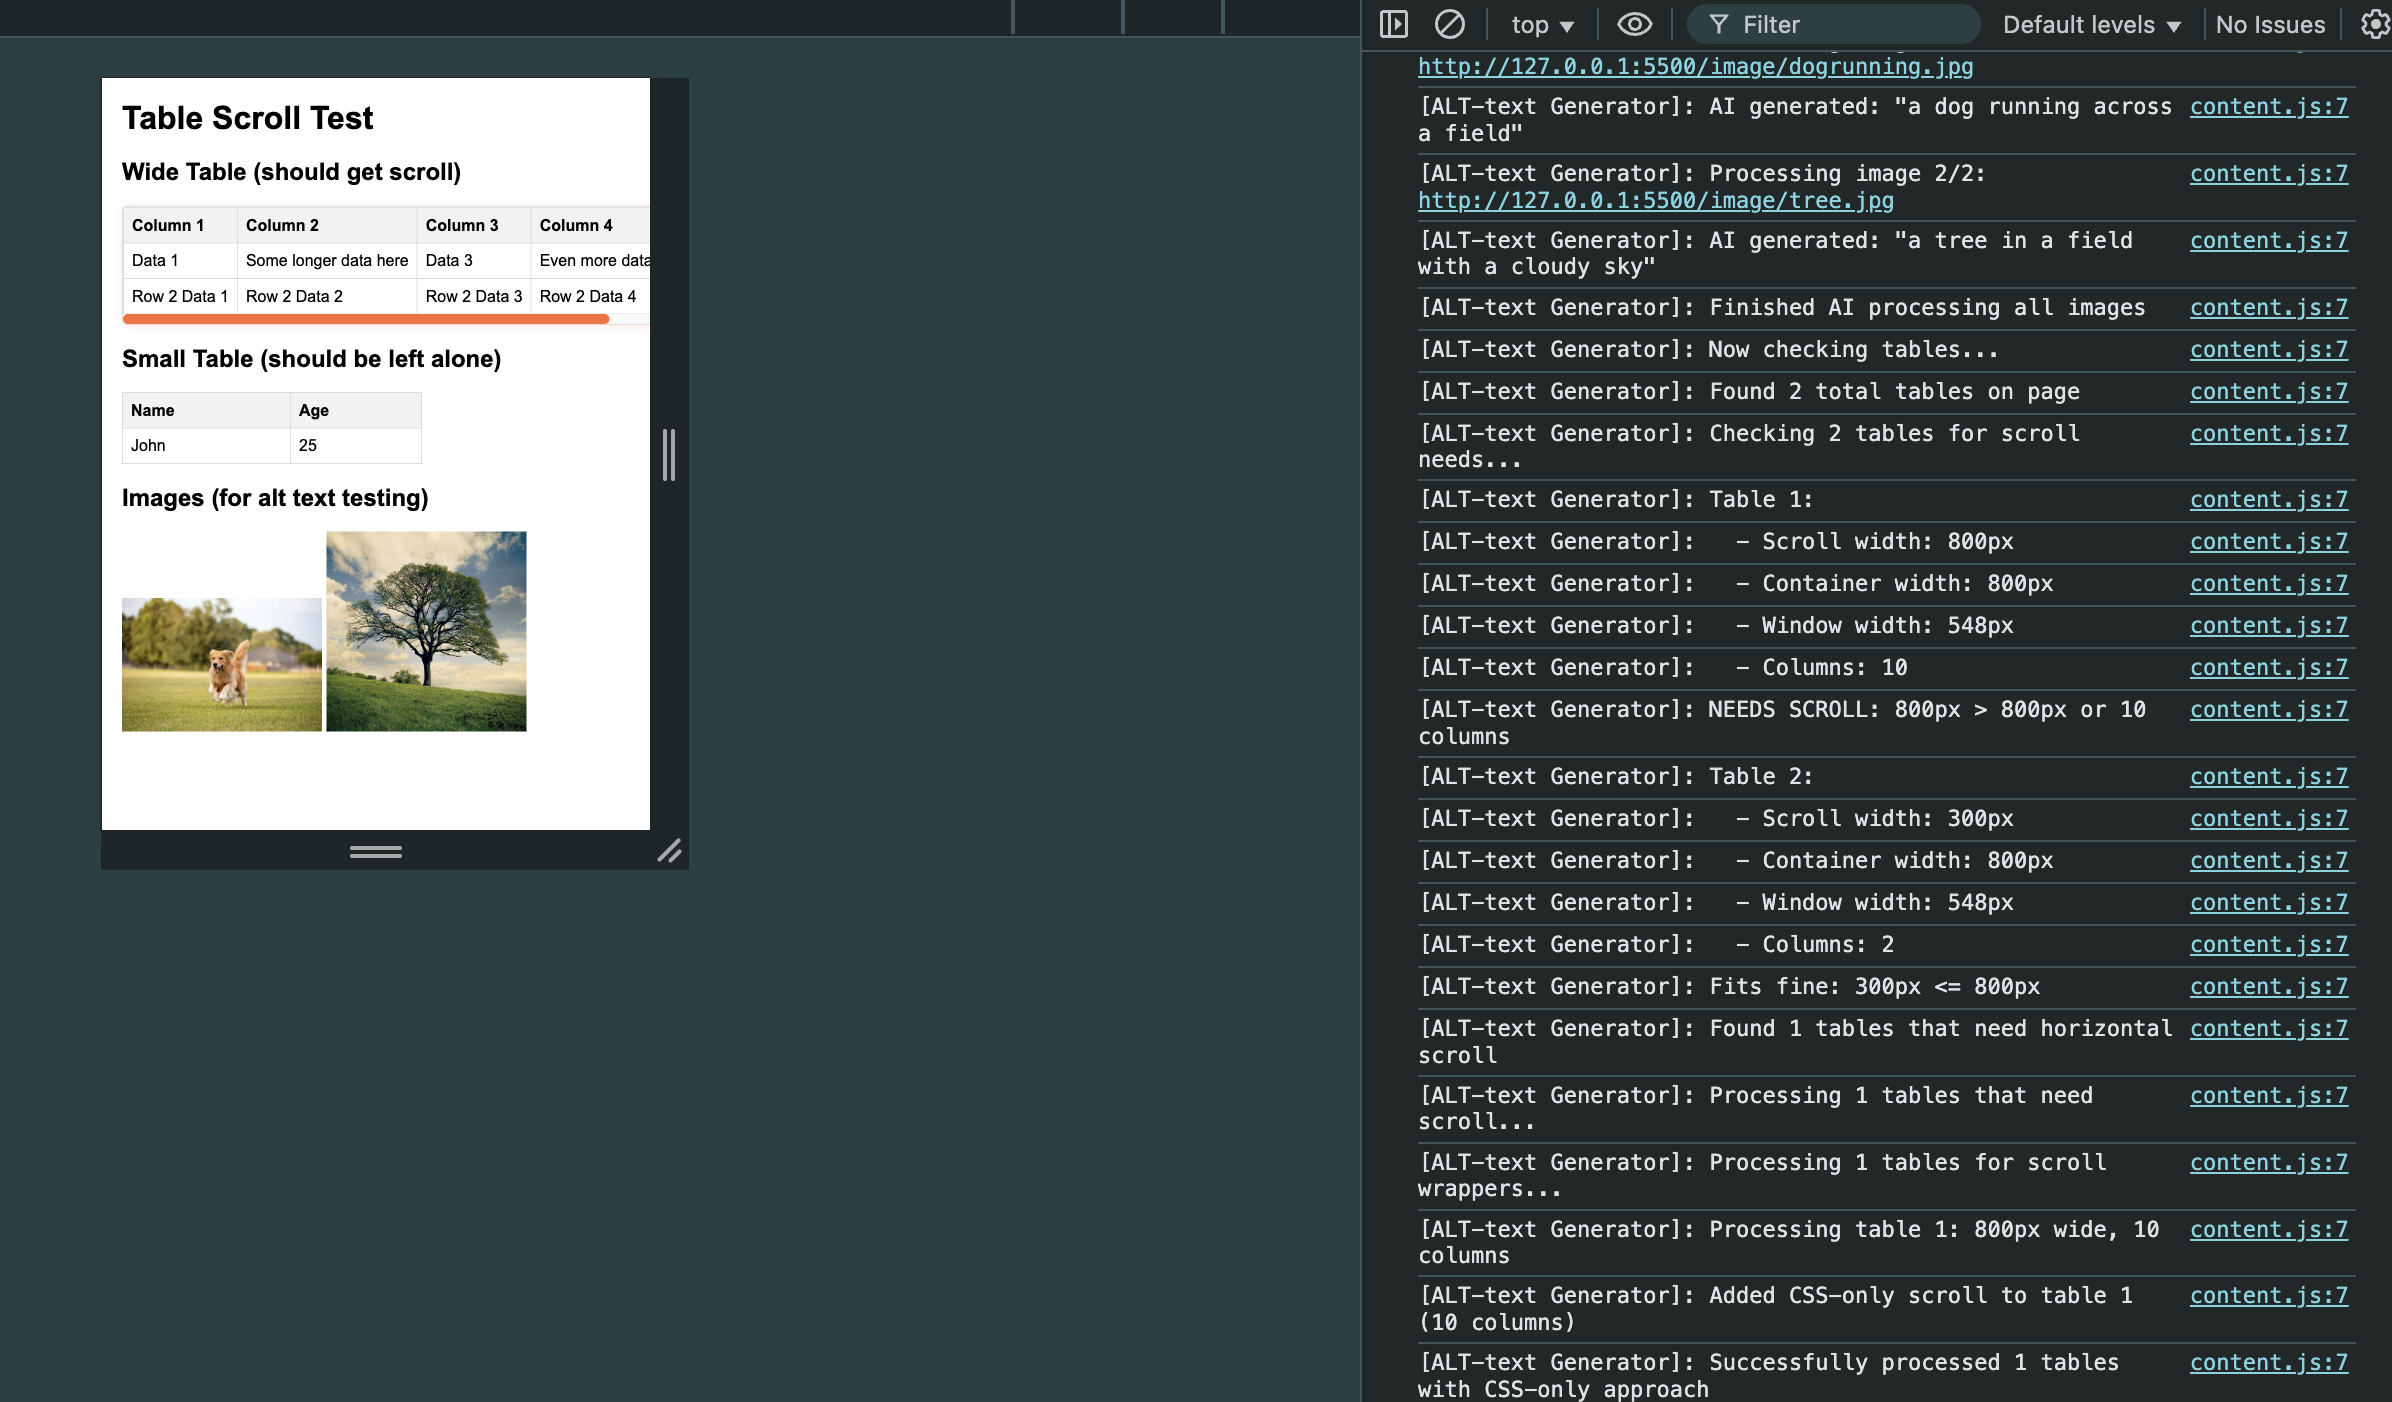
Task: Open content.js:7 link beside 'Table 1:'
Action: (2268, 500)
